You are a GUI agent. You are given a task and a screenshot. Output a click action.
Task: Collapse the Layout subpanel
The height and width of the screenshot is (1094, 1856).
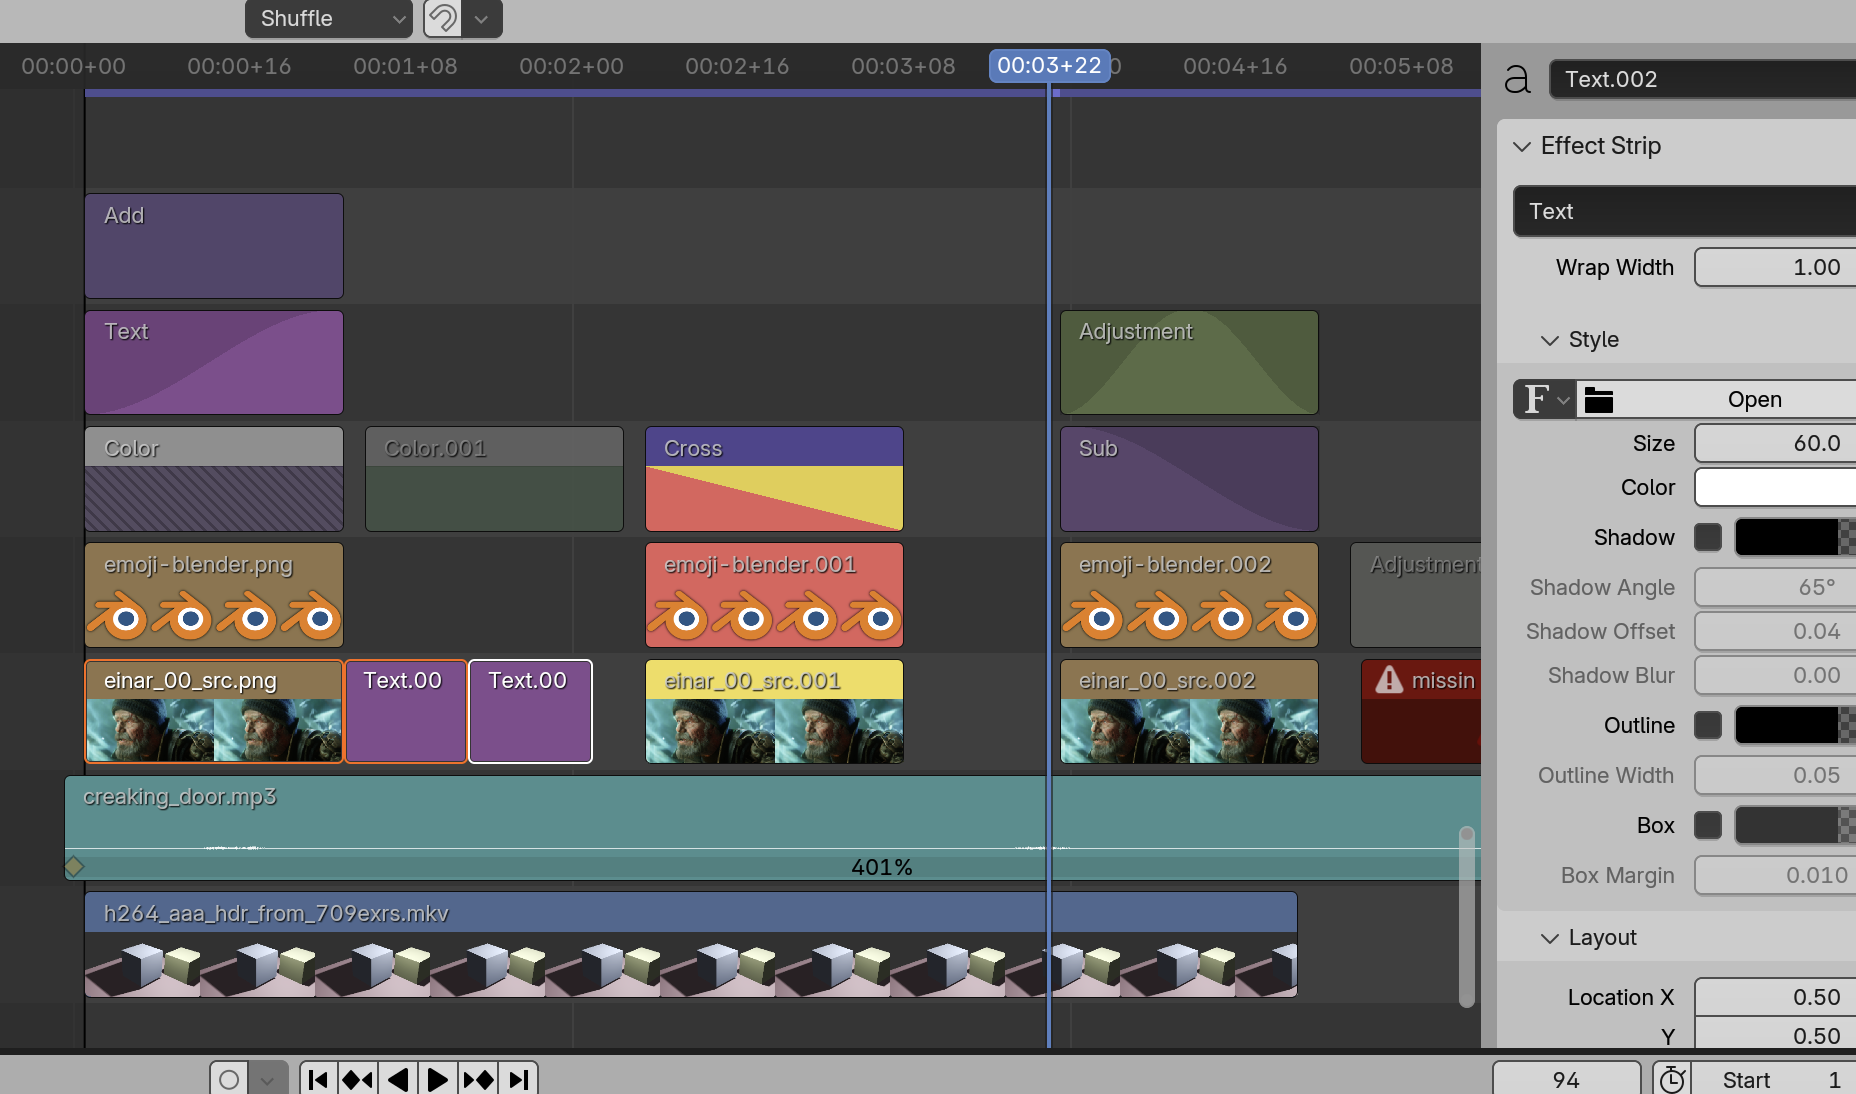(x=1550, y=938)
